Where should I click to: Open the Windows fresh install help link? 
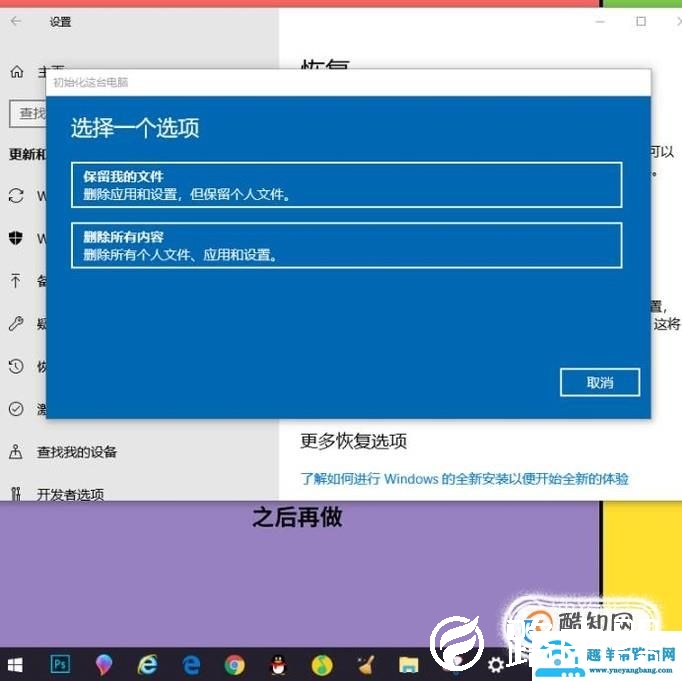pyautogui.click(x=465, y=479)
